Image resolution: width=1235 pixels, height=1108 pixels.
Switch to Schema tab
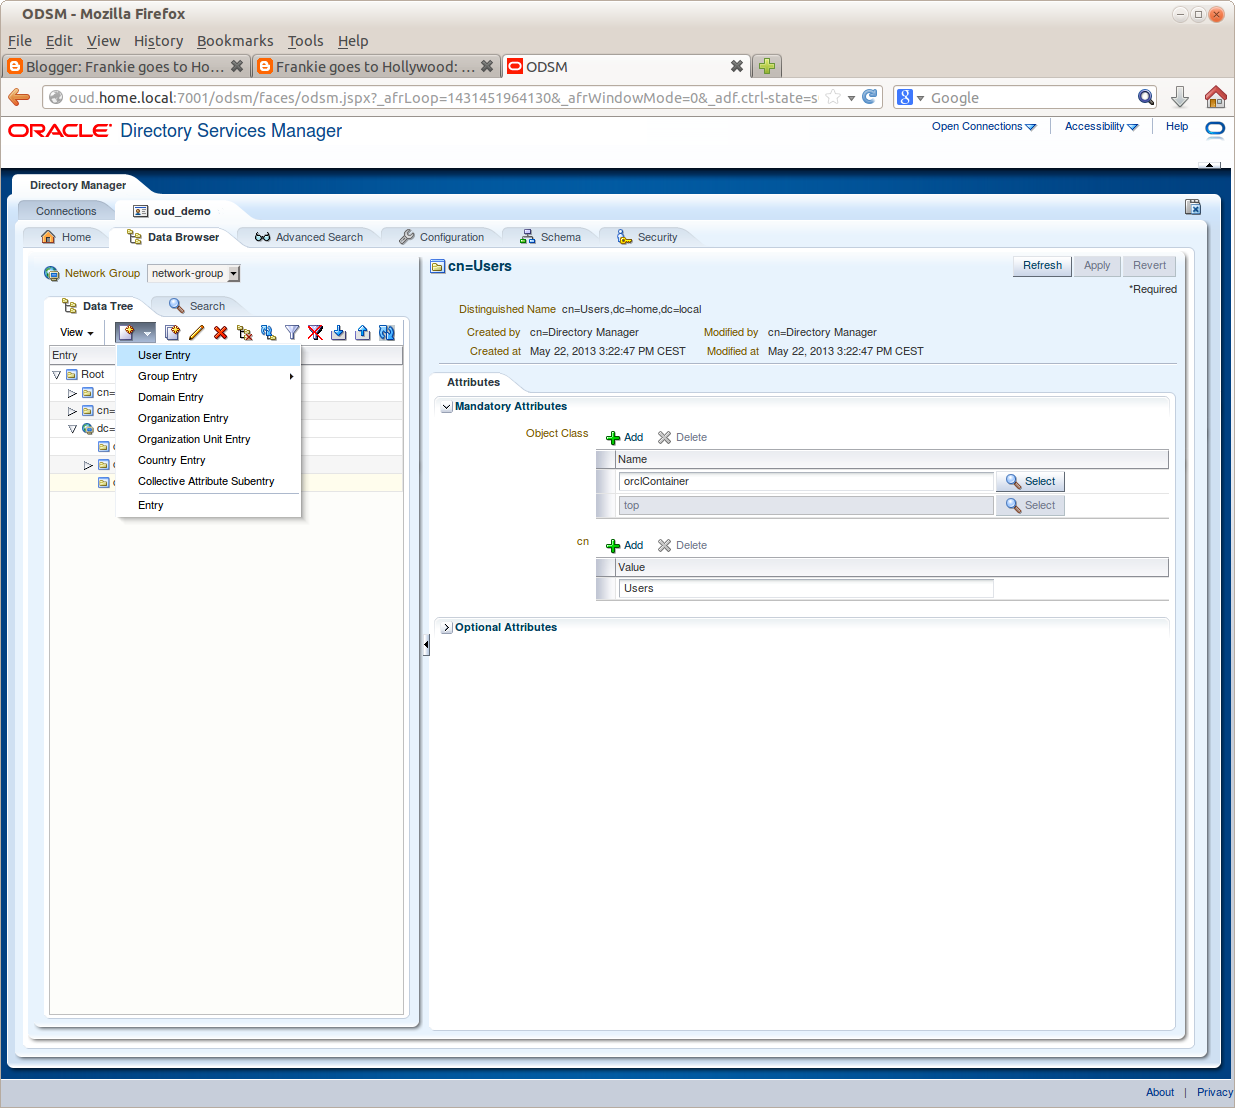551,238
